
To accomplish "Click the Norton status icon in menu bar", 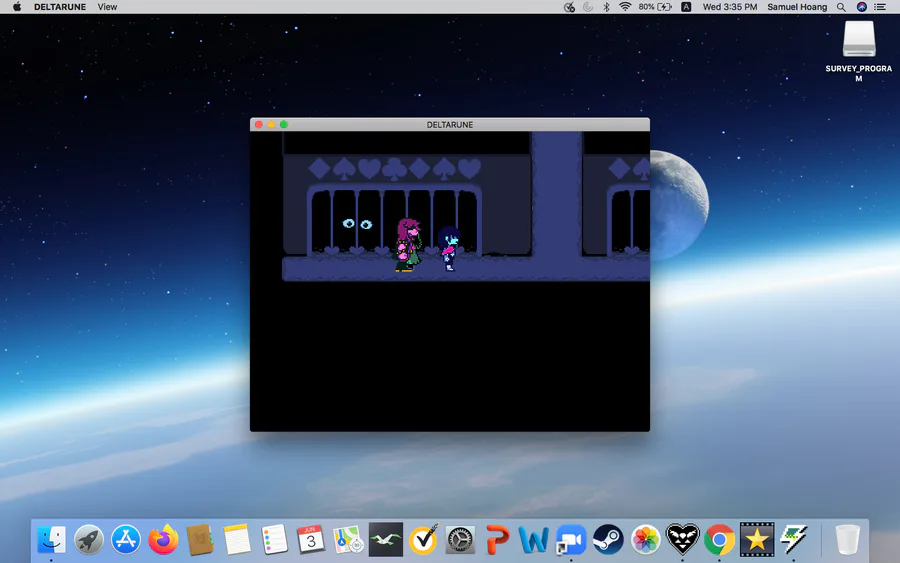I will point(569,7).
